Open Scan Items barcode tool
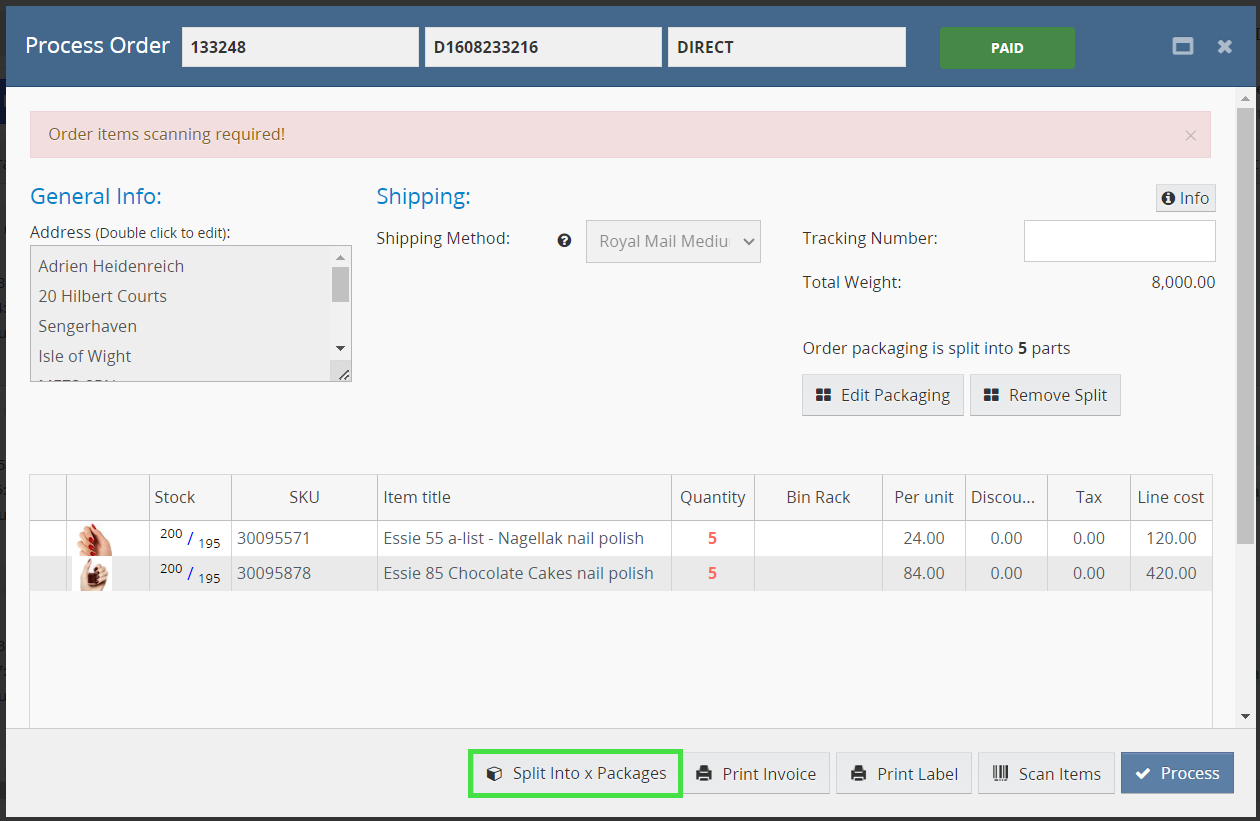 pos(1046,773)
